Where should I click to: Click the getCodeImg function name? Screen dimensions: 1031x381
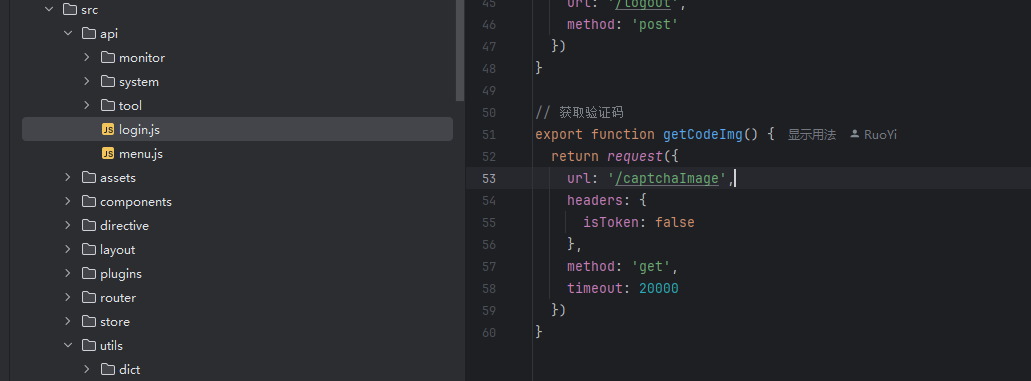click(703, 134)
